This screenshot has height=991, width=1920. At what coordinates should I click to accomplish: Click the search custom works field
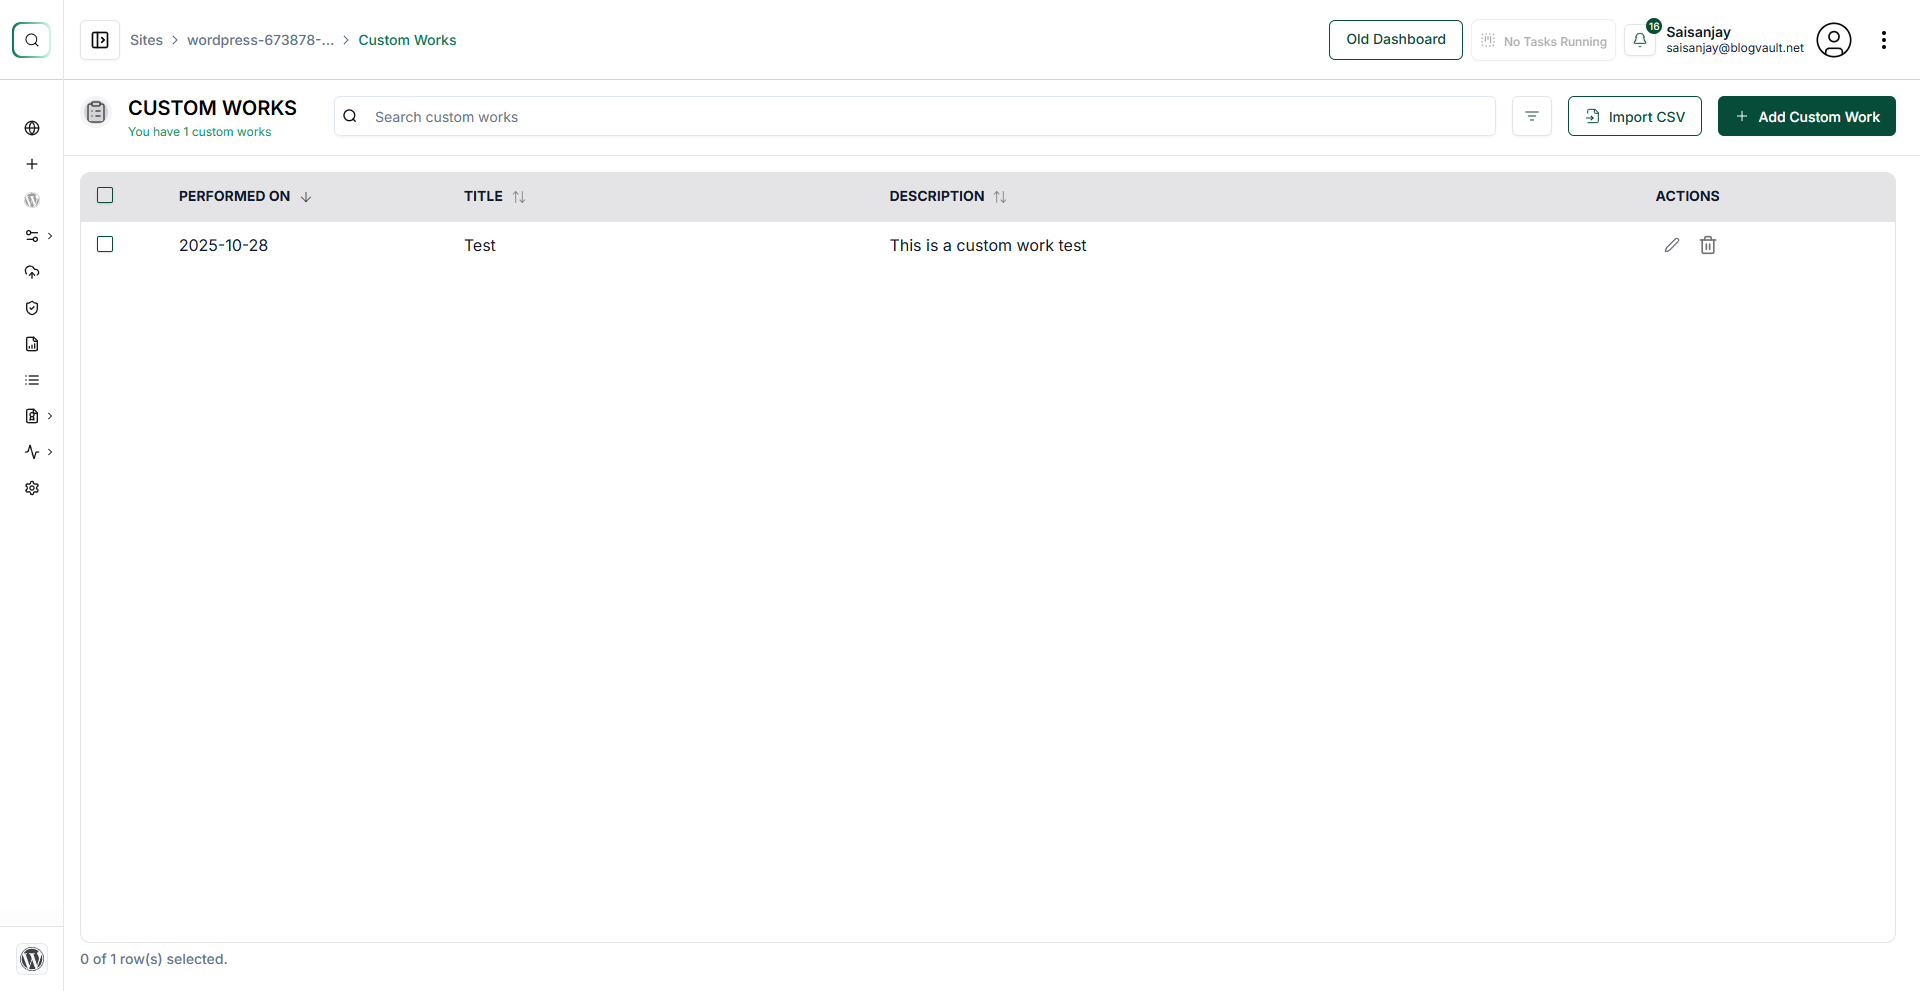click(900, 116)
